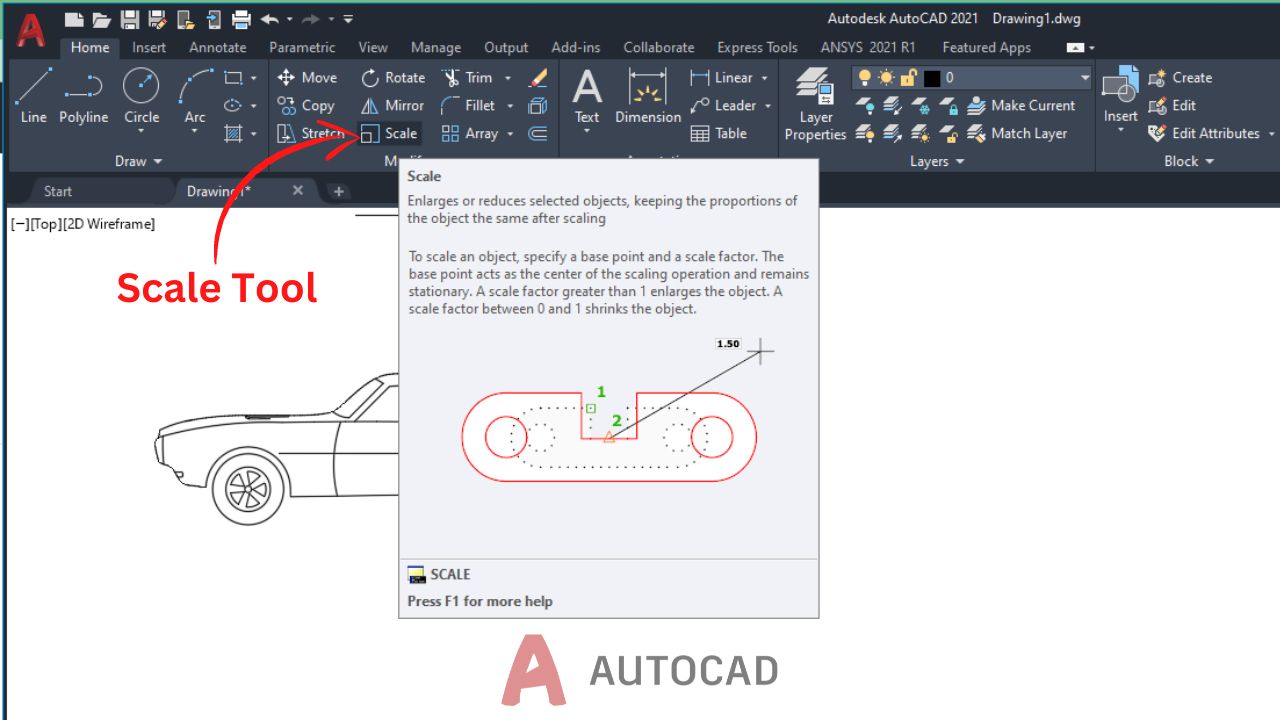The width and height of the screenshot is (1280, 720).
Task: Click the [Top] viewport view control
Action: 45,224
